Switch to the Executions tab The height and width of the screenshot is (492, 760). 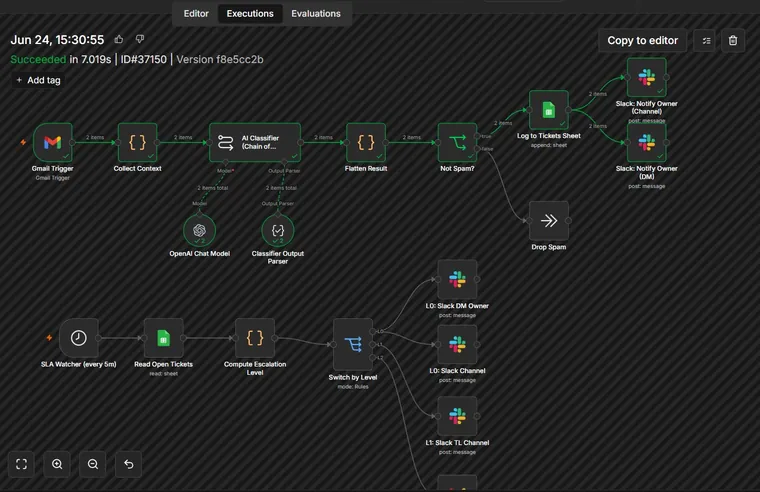pos(250,14)
